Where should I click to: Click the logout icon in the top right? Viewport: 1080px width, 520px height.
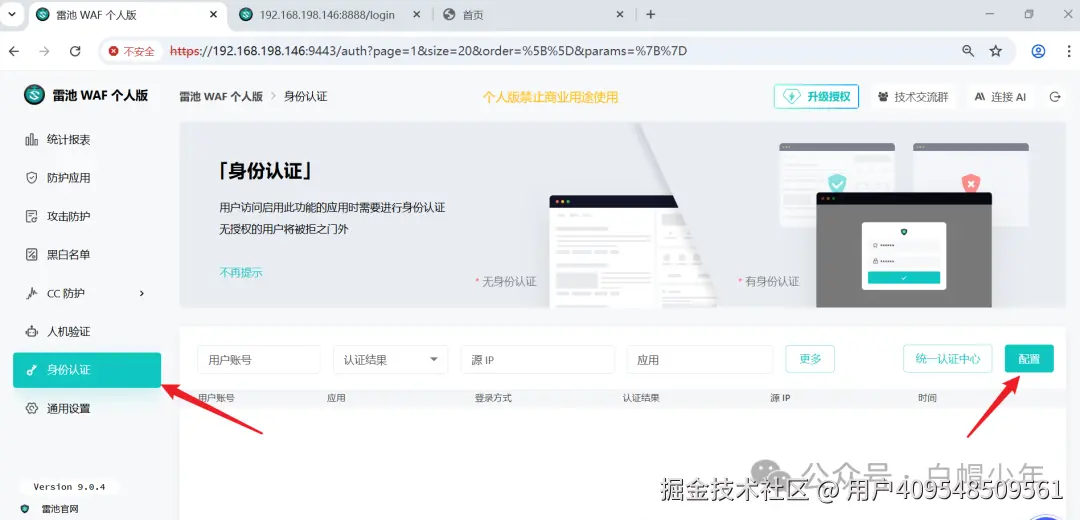coord(1055,97)
